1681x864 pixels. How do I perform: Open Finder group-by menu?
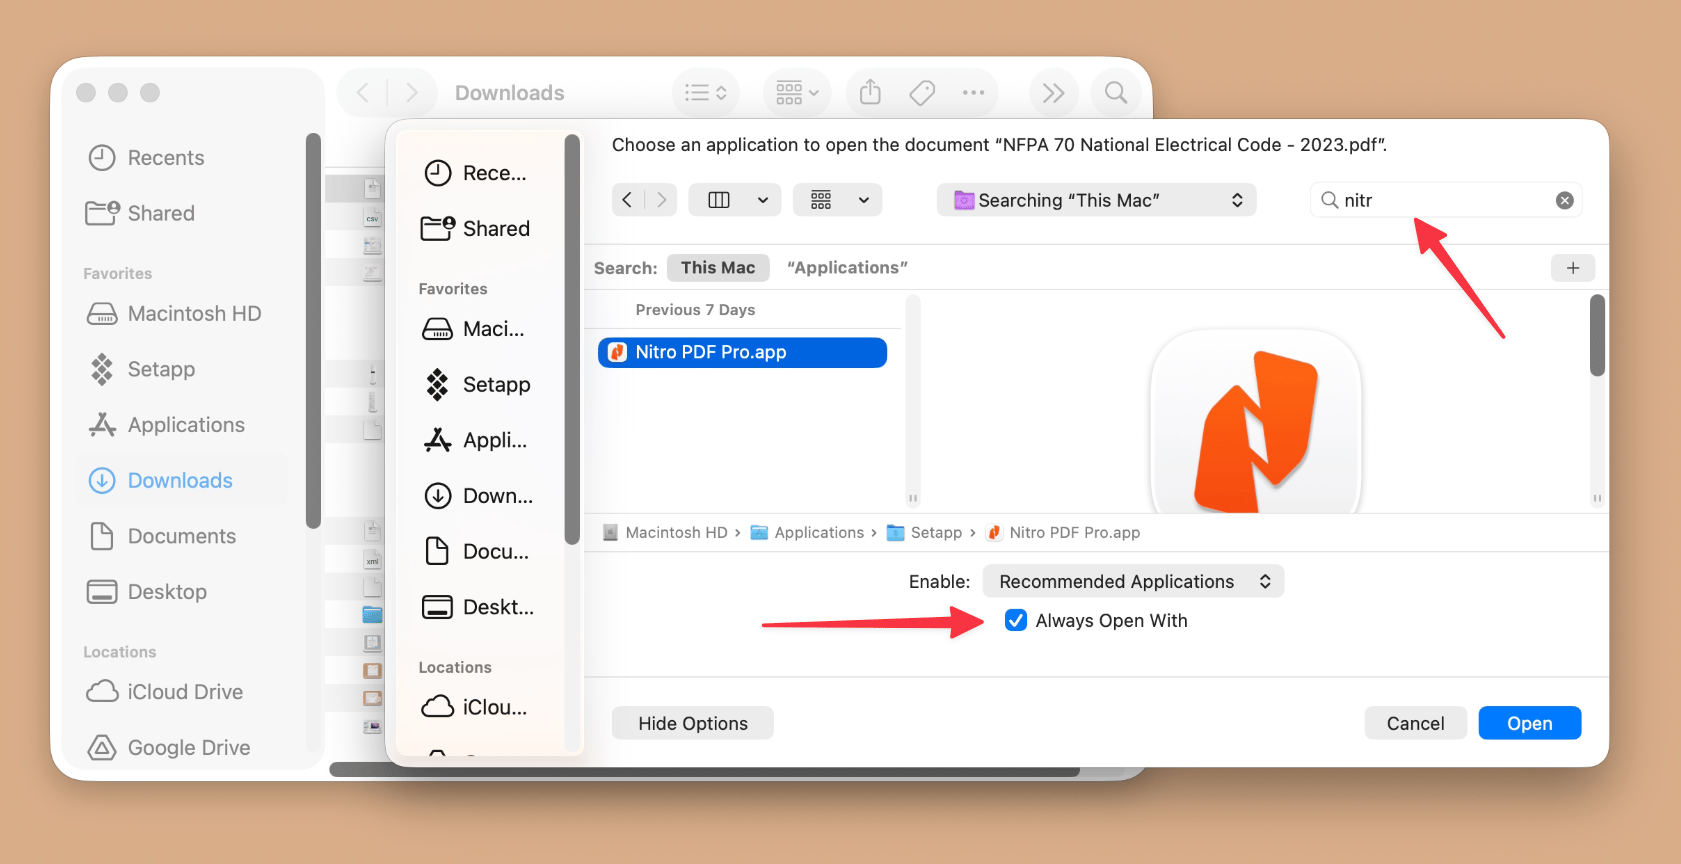pyautogui.click(x=797, y=93)
